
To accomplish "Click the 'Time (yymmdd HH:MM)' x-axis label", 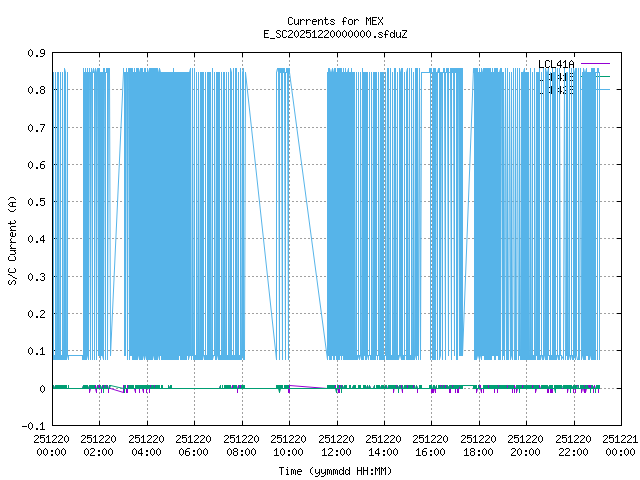I will coord(334,470).
